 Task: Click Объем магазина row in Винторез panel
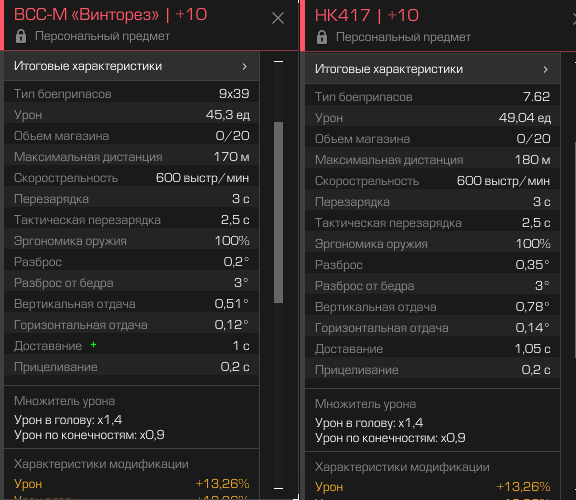tap(132, 136)
